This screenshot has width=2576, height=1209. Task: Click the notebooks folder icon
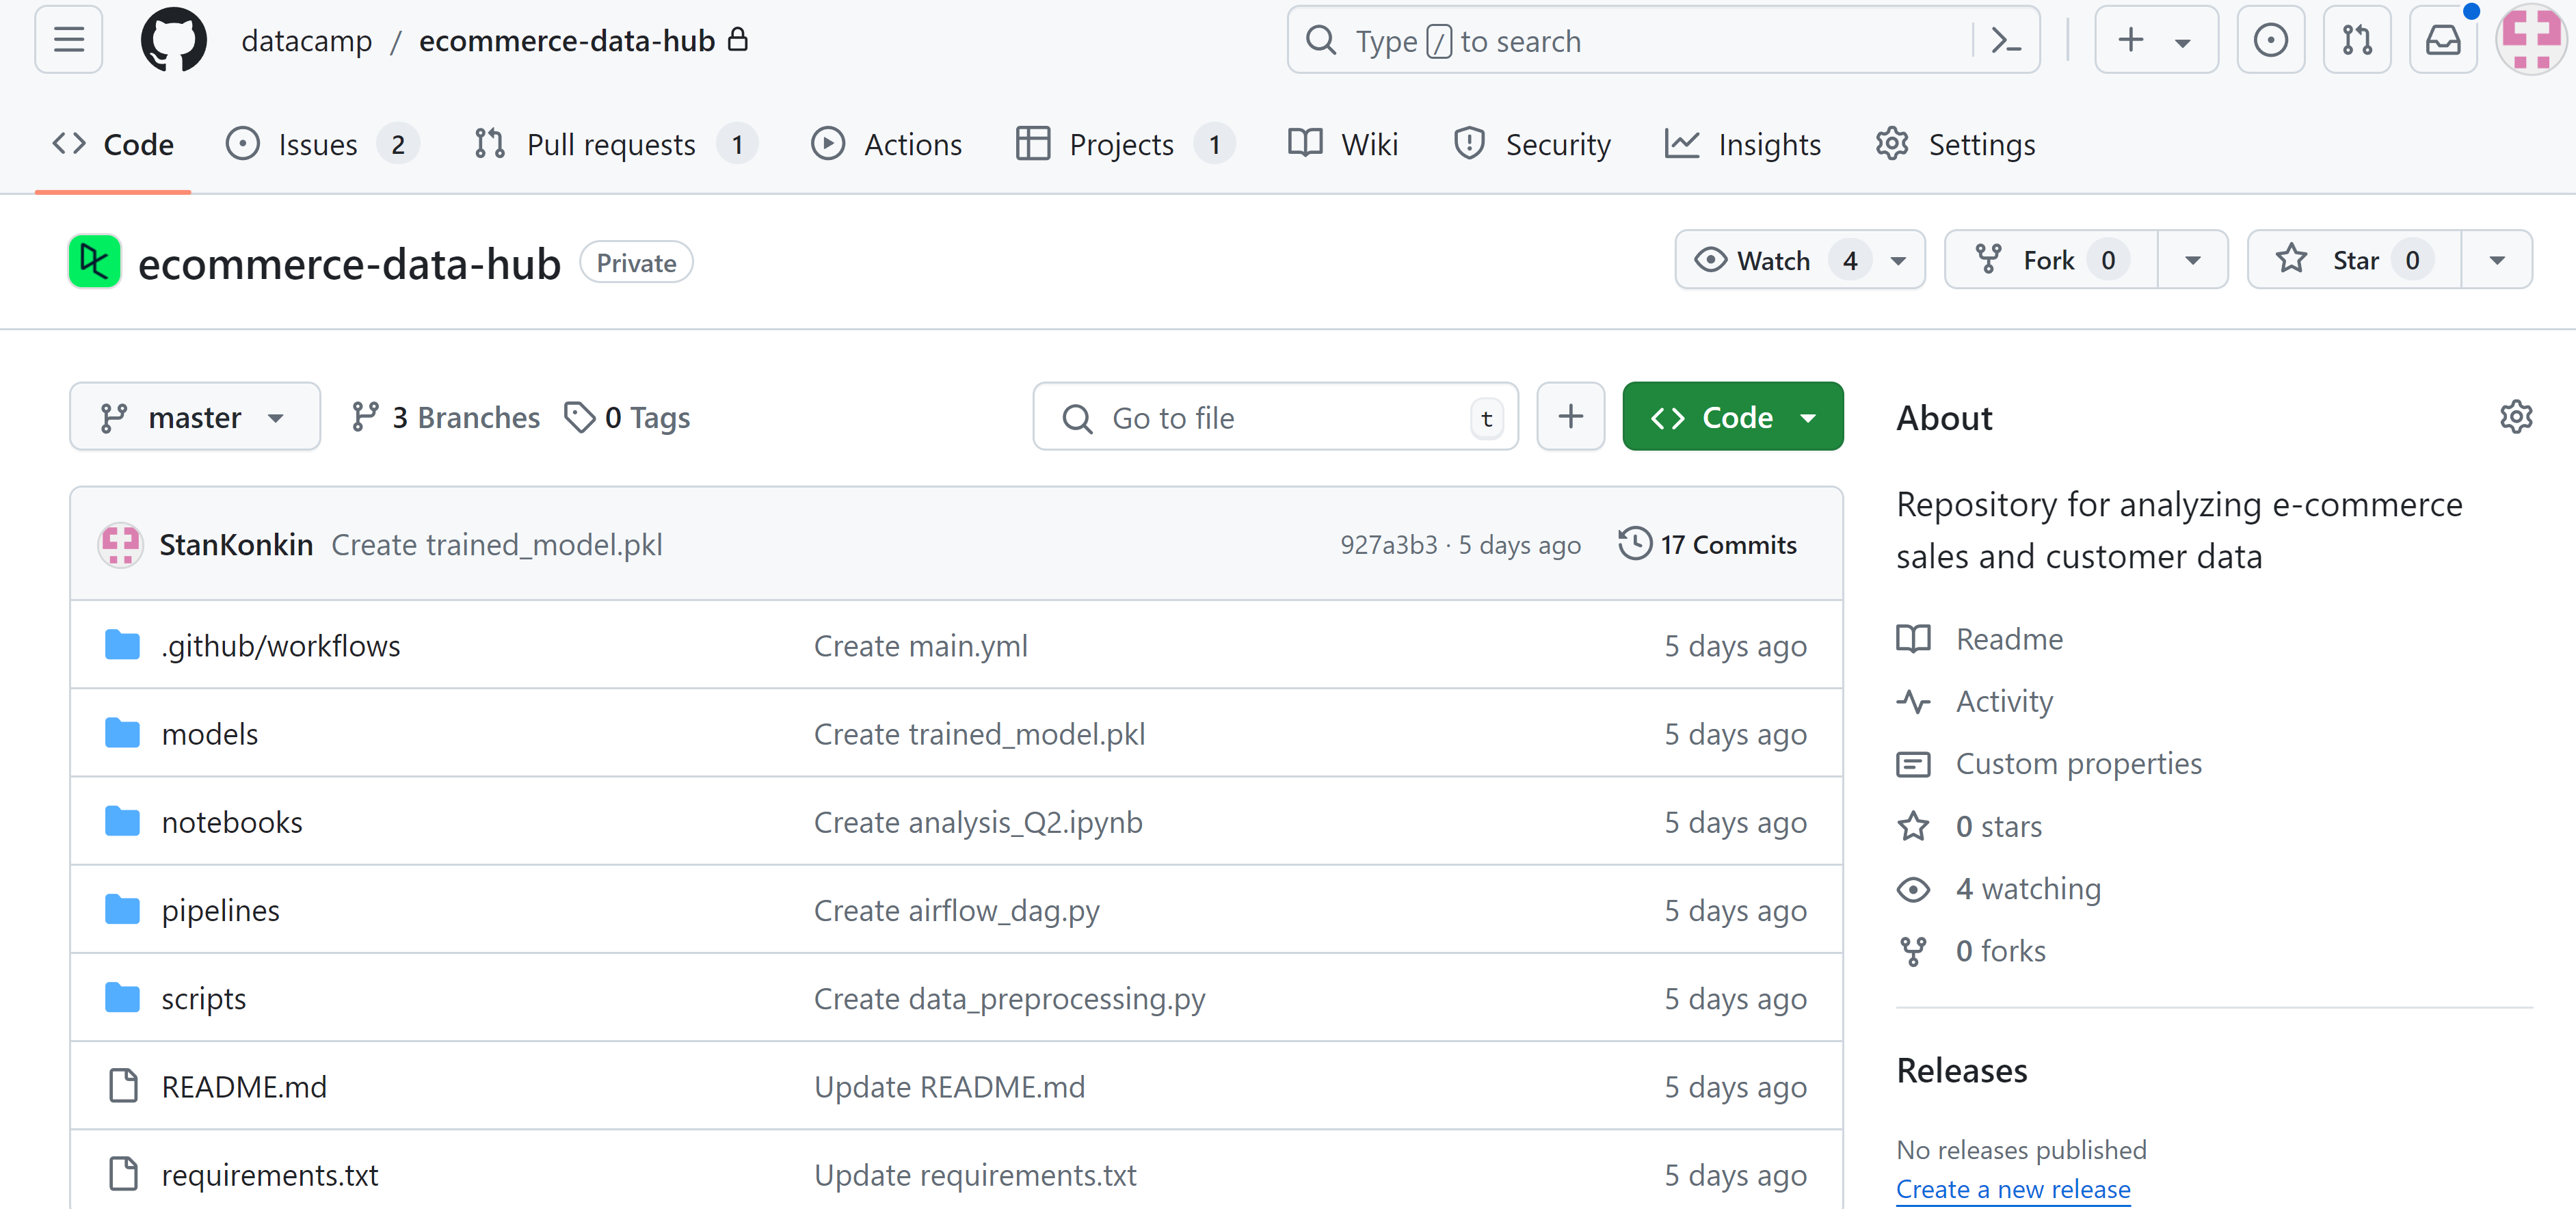click(x=122, y=821)
